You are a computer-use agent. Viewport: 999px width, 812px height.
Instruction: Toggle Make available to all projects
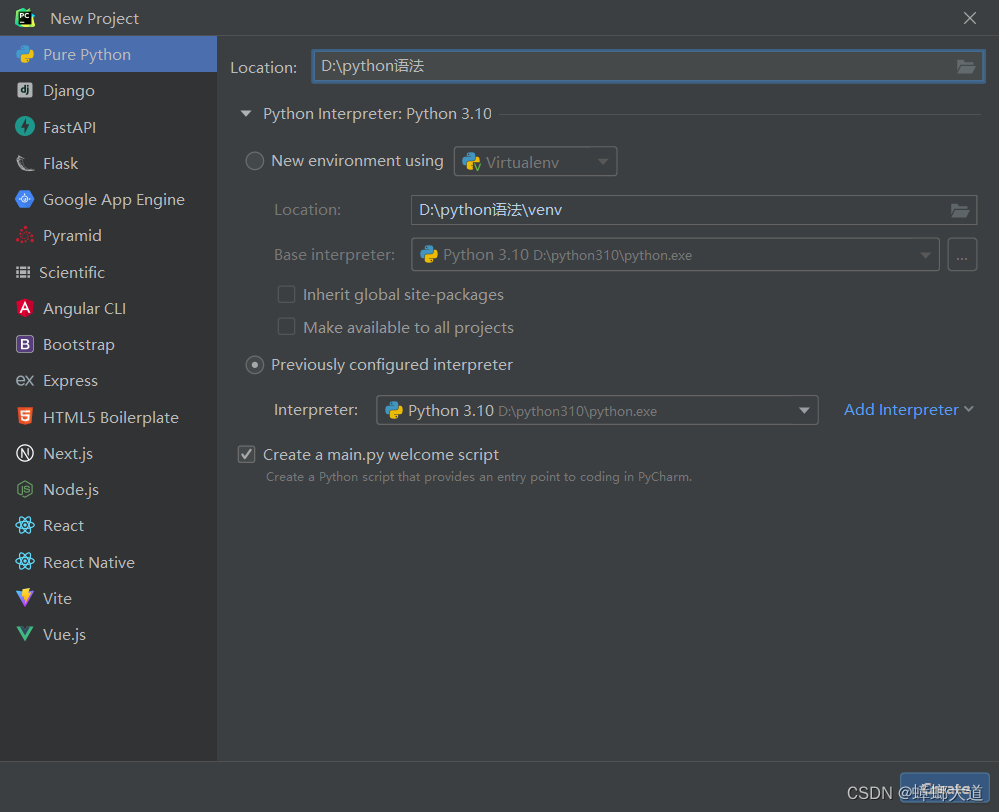(x=287, y=327)
